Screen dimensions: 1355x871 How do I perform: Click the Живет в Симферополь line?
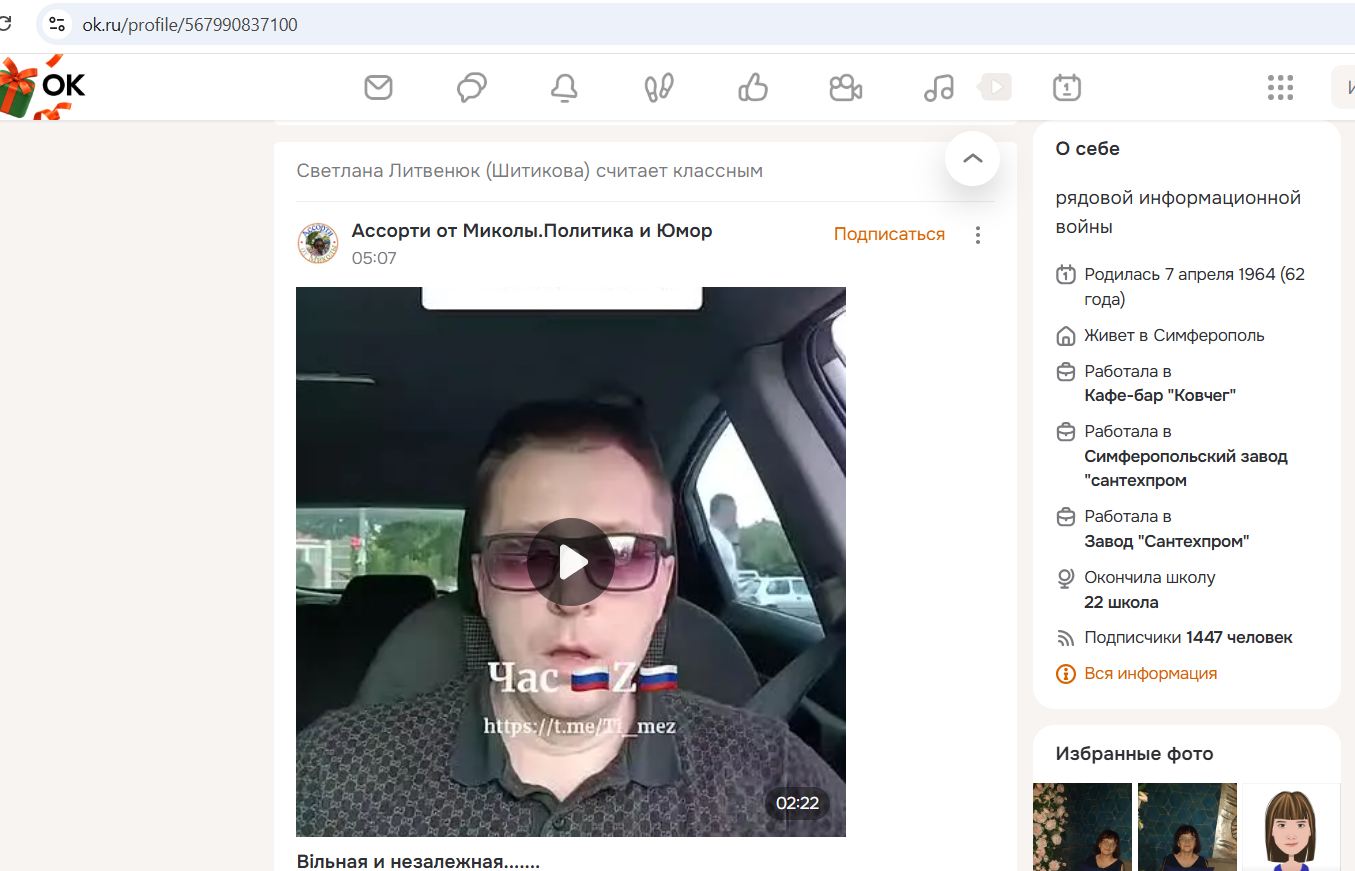pyautogui.click(x=1174, y=335)
